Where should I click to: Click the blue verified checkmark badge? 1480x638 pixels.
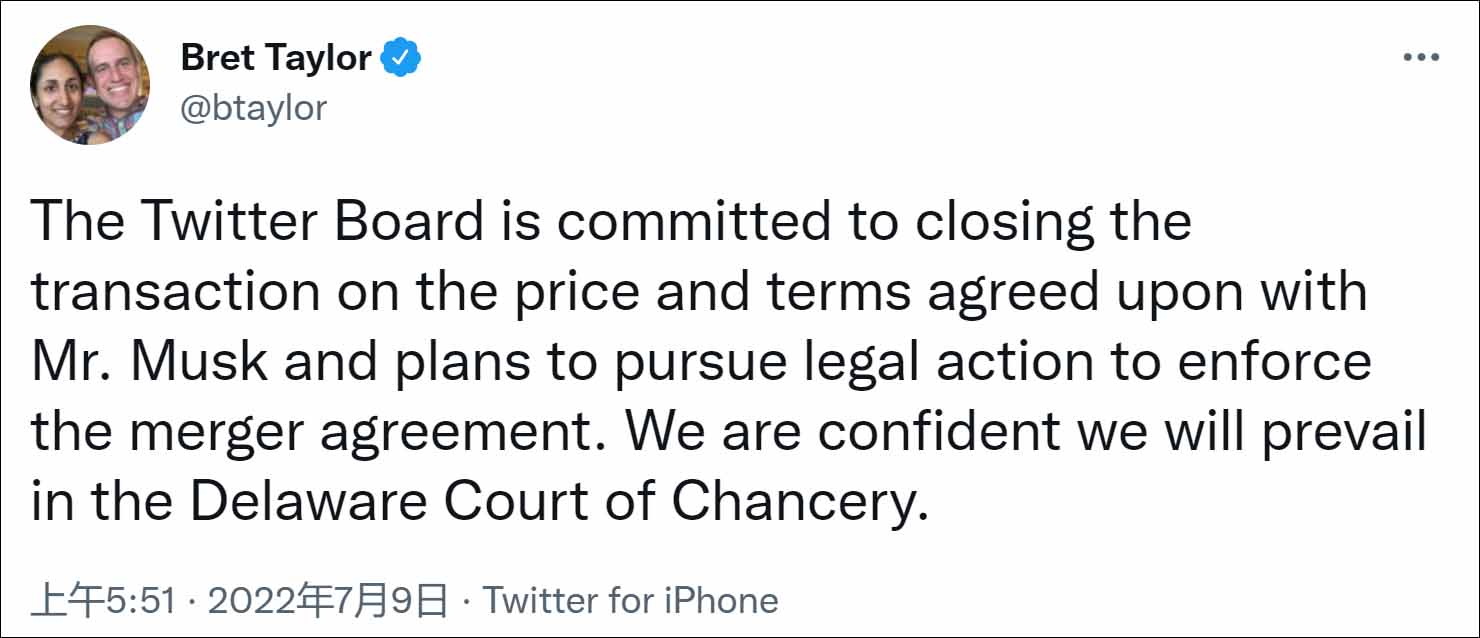403,58
